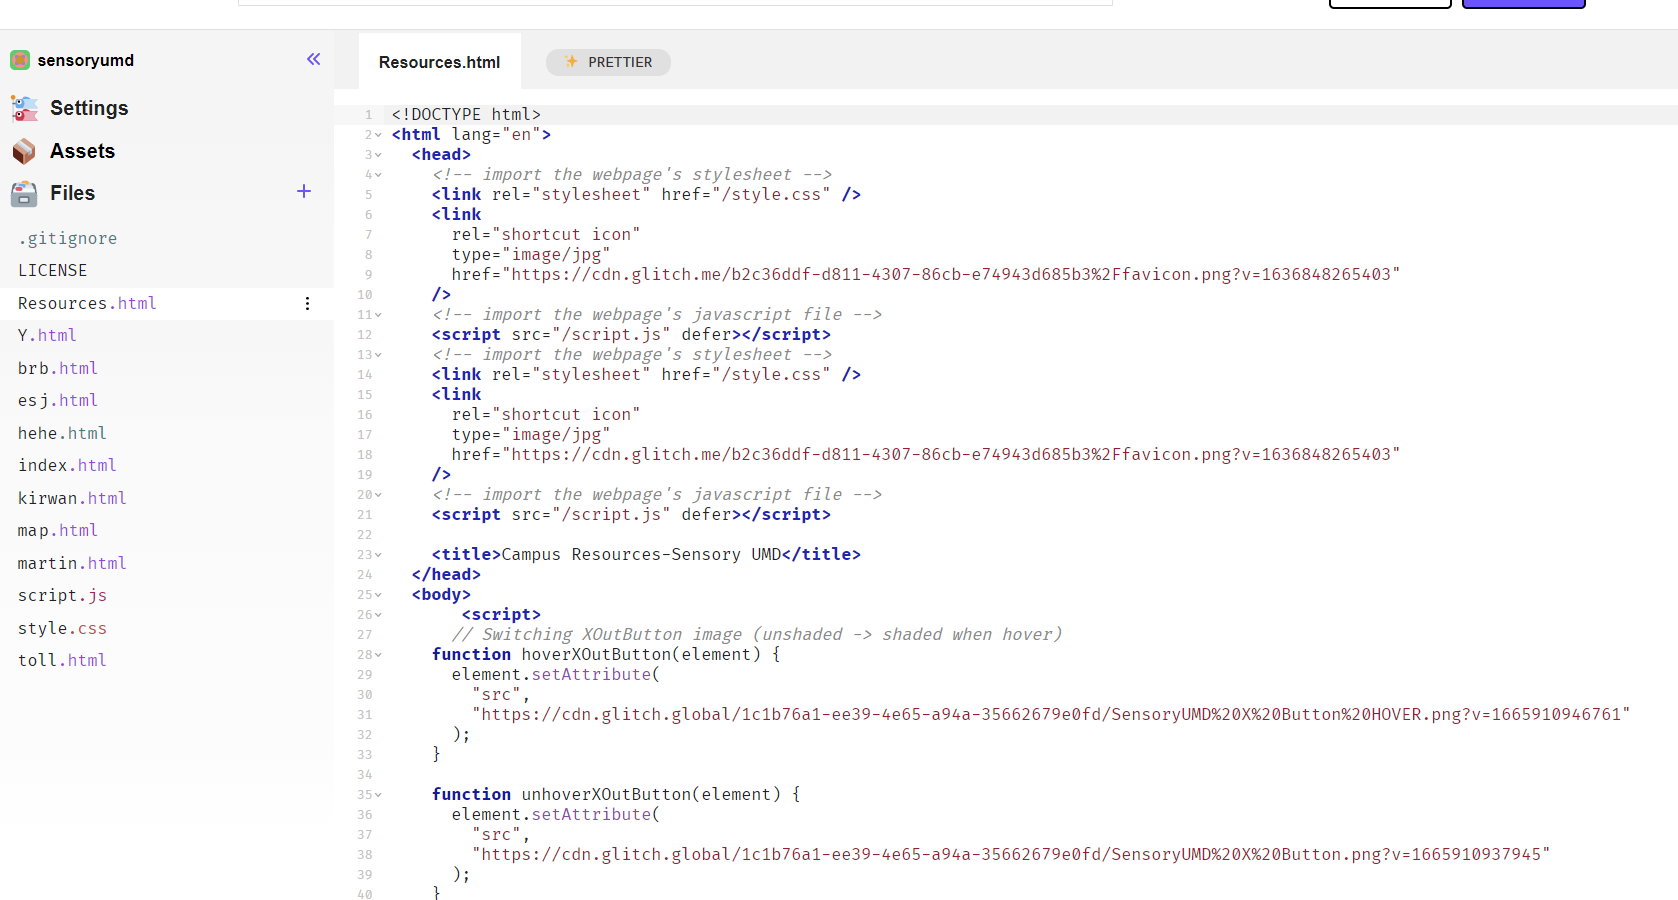Fold hoverXOutButton function at line 28
The image size is (1678, 900).
click(x=378, y=655)
